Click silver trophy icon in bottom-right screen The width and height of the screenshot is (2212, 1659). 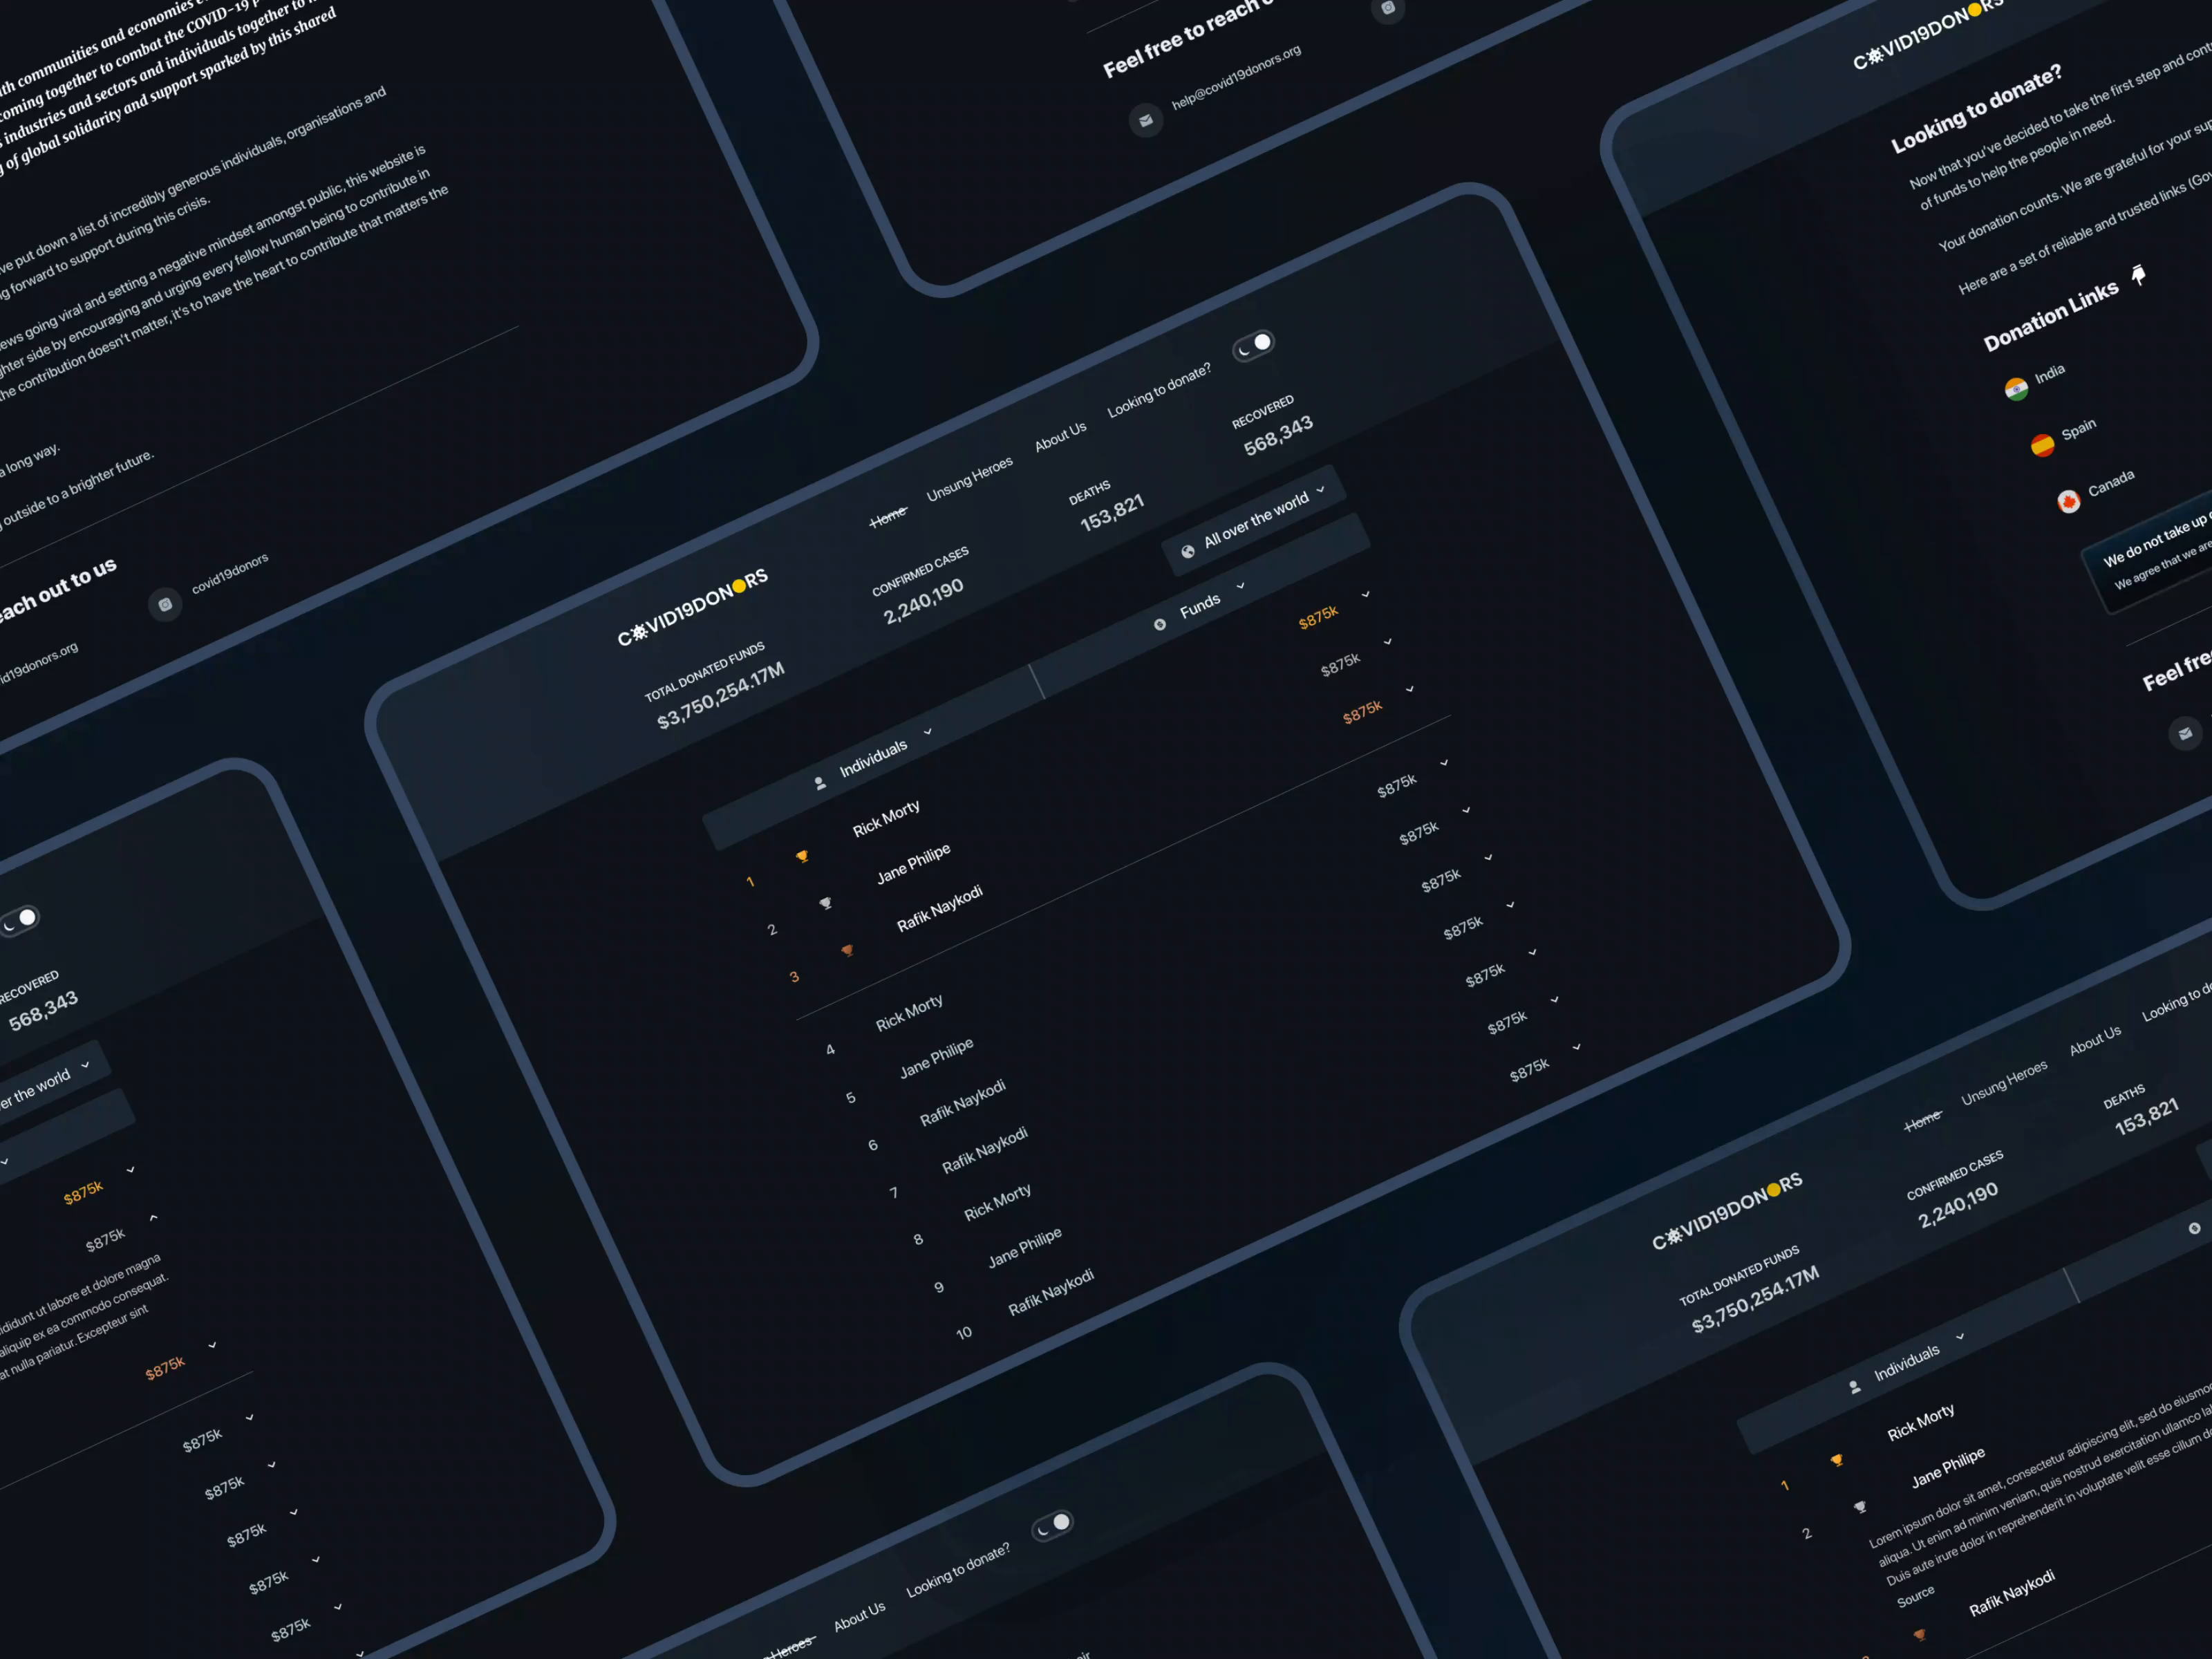tap(1860, 1507)
